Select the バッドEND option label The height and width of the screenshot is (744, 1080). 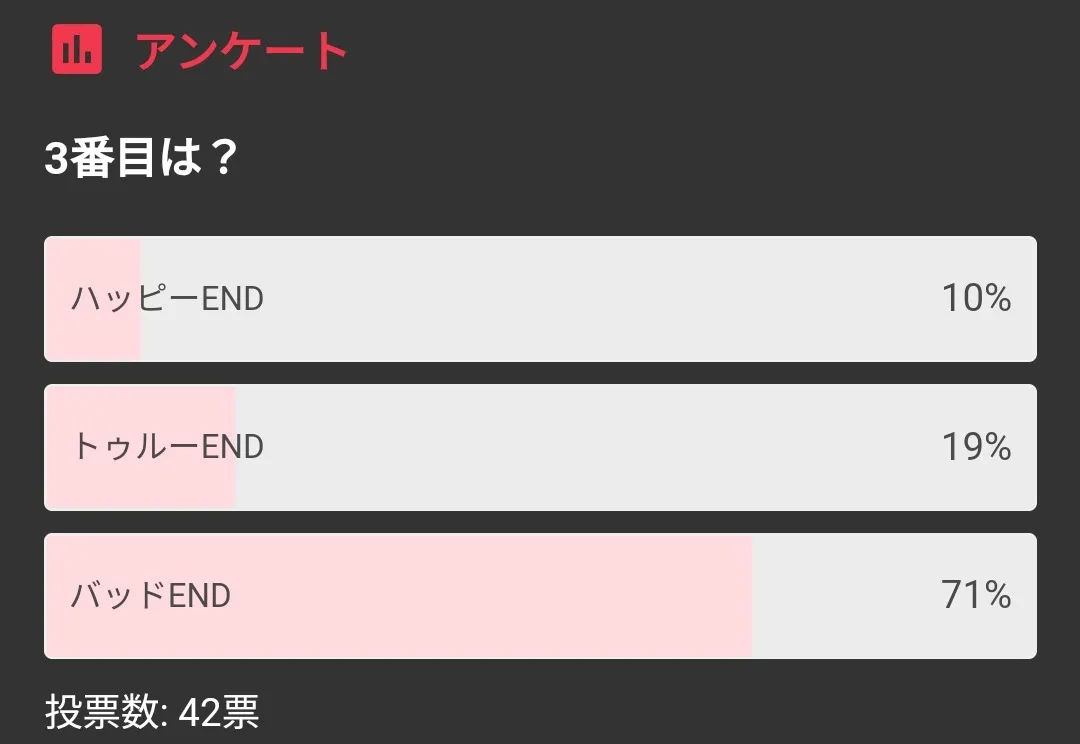(x=150, y=596)
